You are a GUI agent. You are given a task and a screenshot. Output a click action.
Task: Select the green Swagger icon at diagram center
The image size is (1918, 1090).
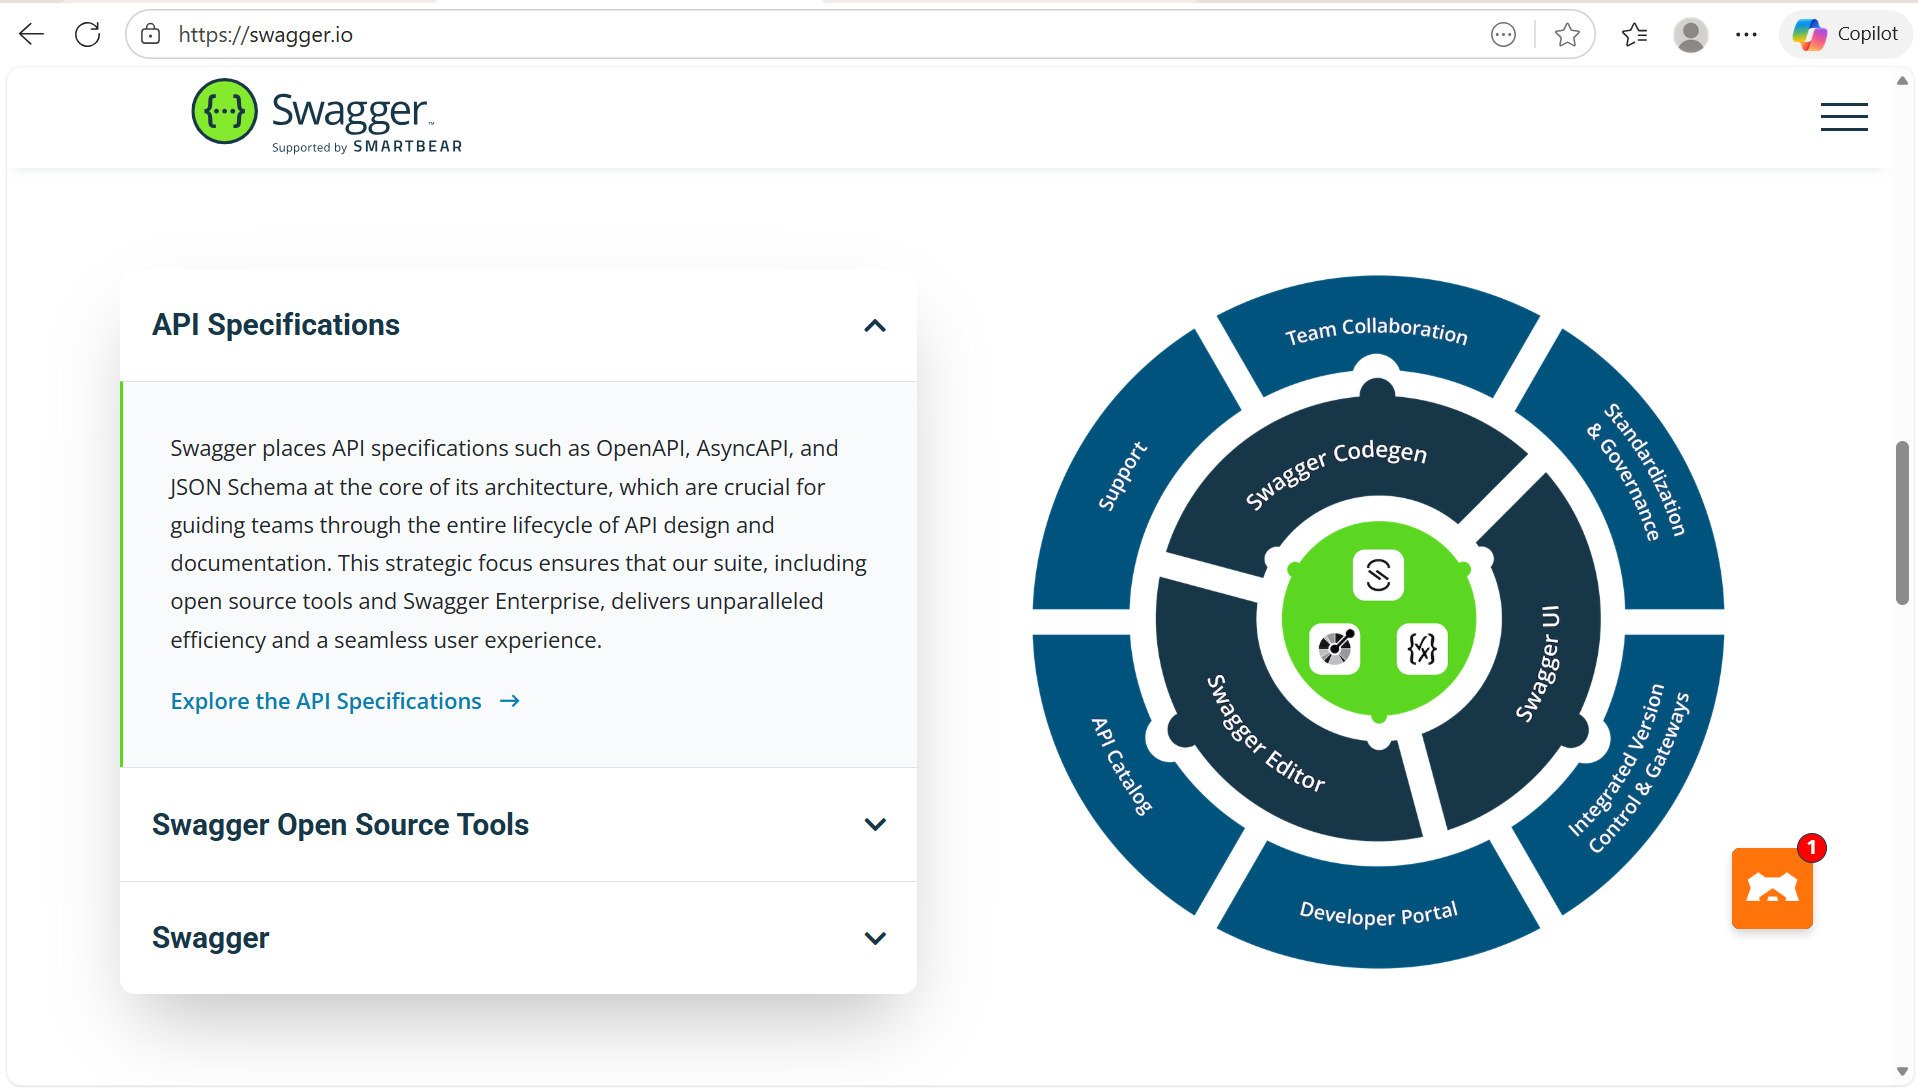tap(1377, 575)
